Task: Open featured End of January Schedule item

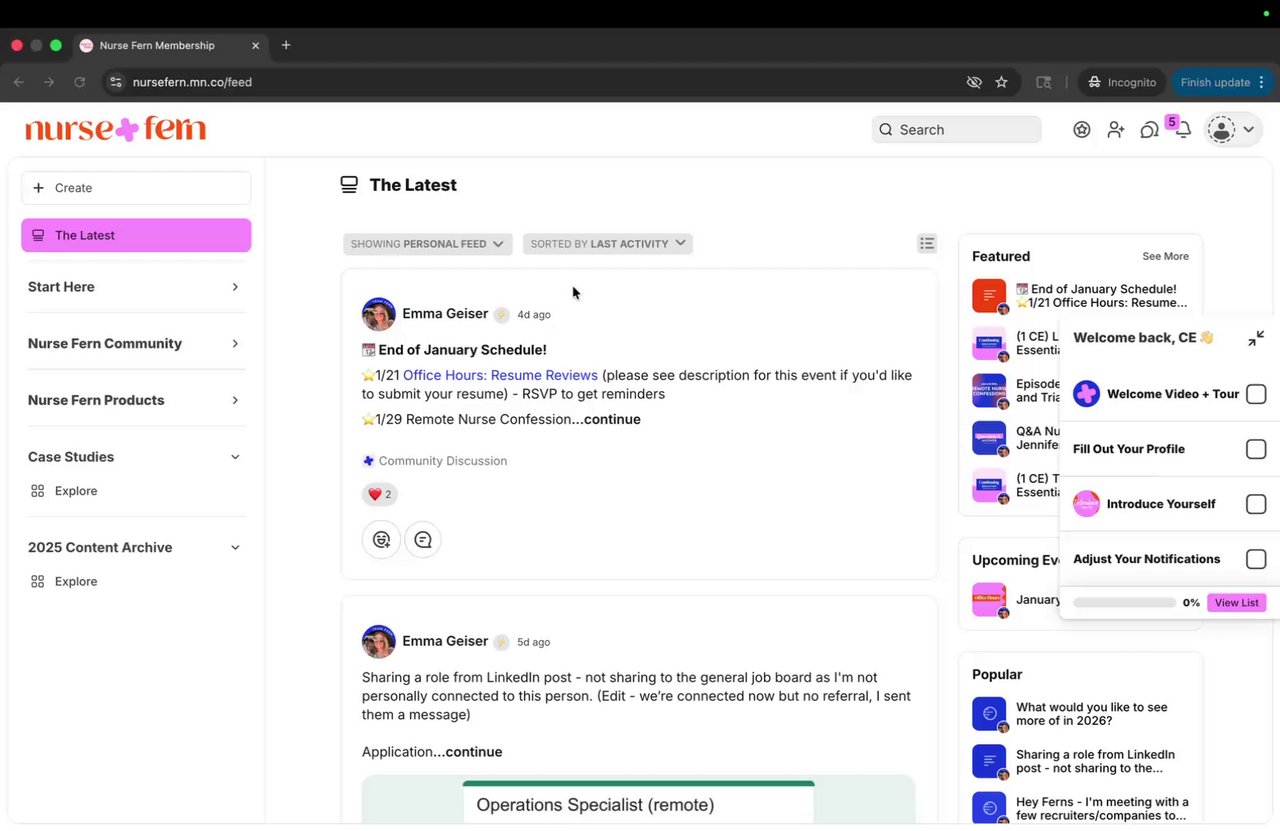Action: point(1081,296)
